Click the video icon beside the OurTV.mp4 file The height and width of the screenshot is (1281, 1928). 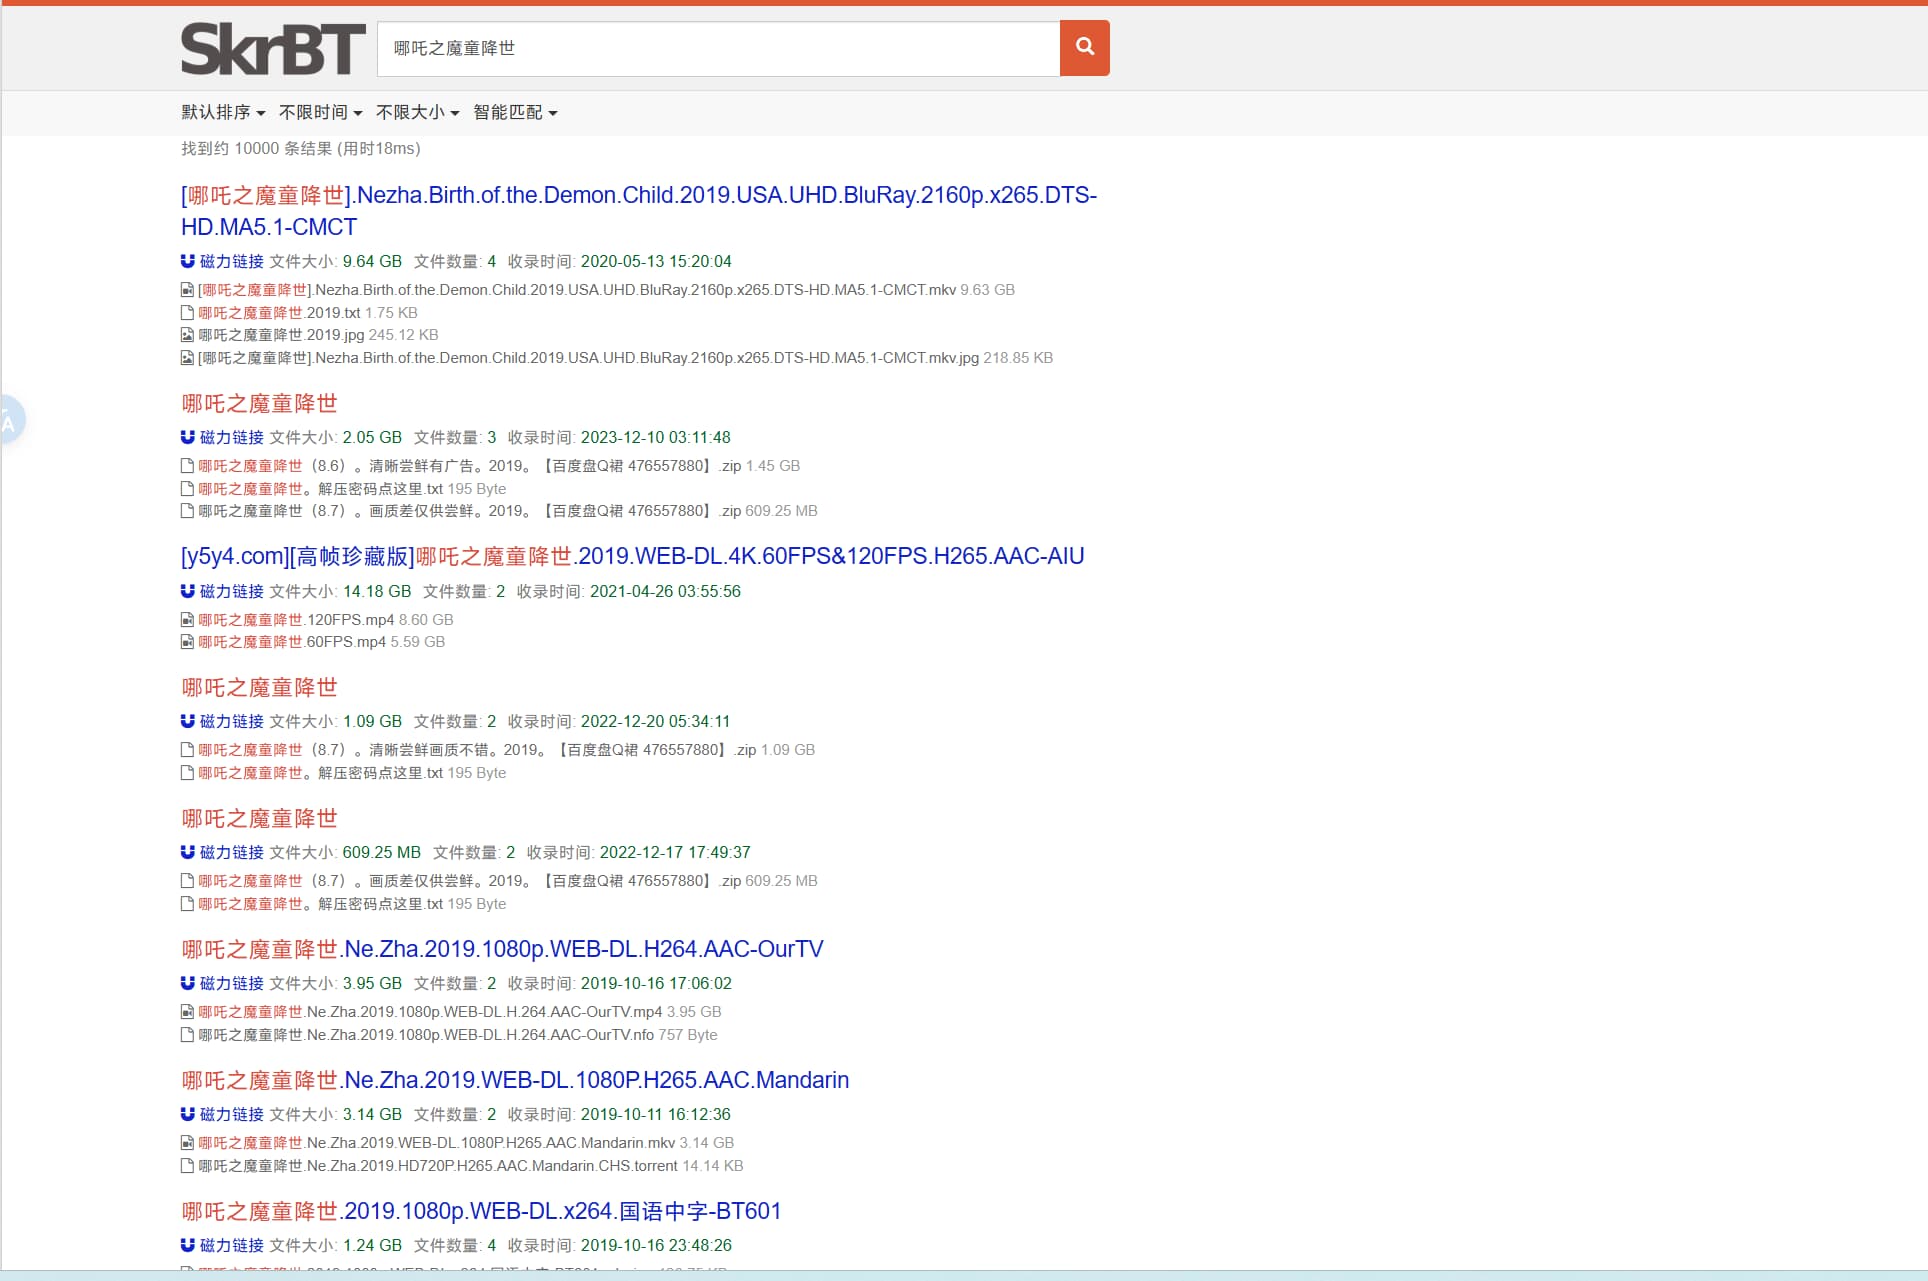tap(187, 1012)
